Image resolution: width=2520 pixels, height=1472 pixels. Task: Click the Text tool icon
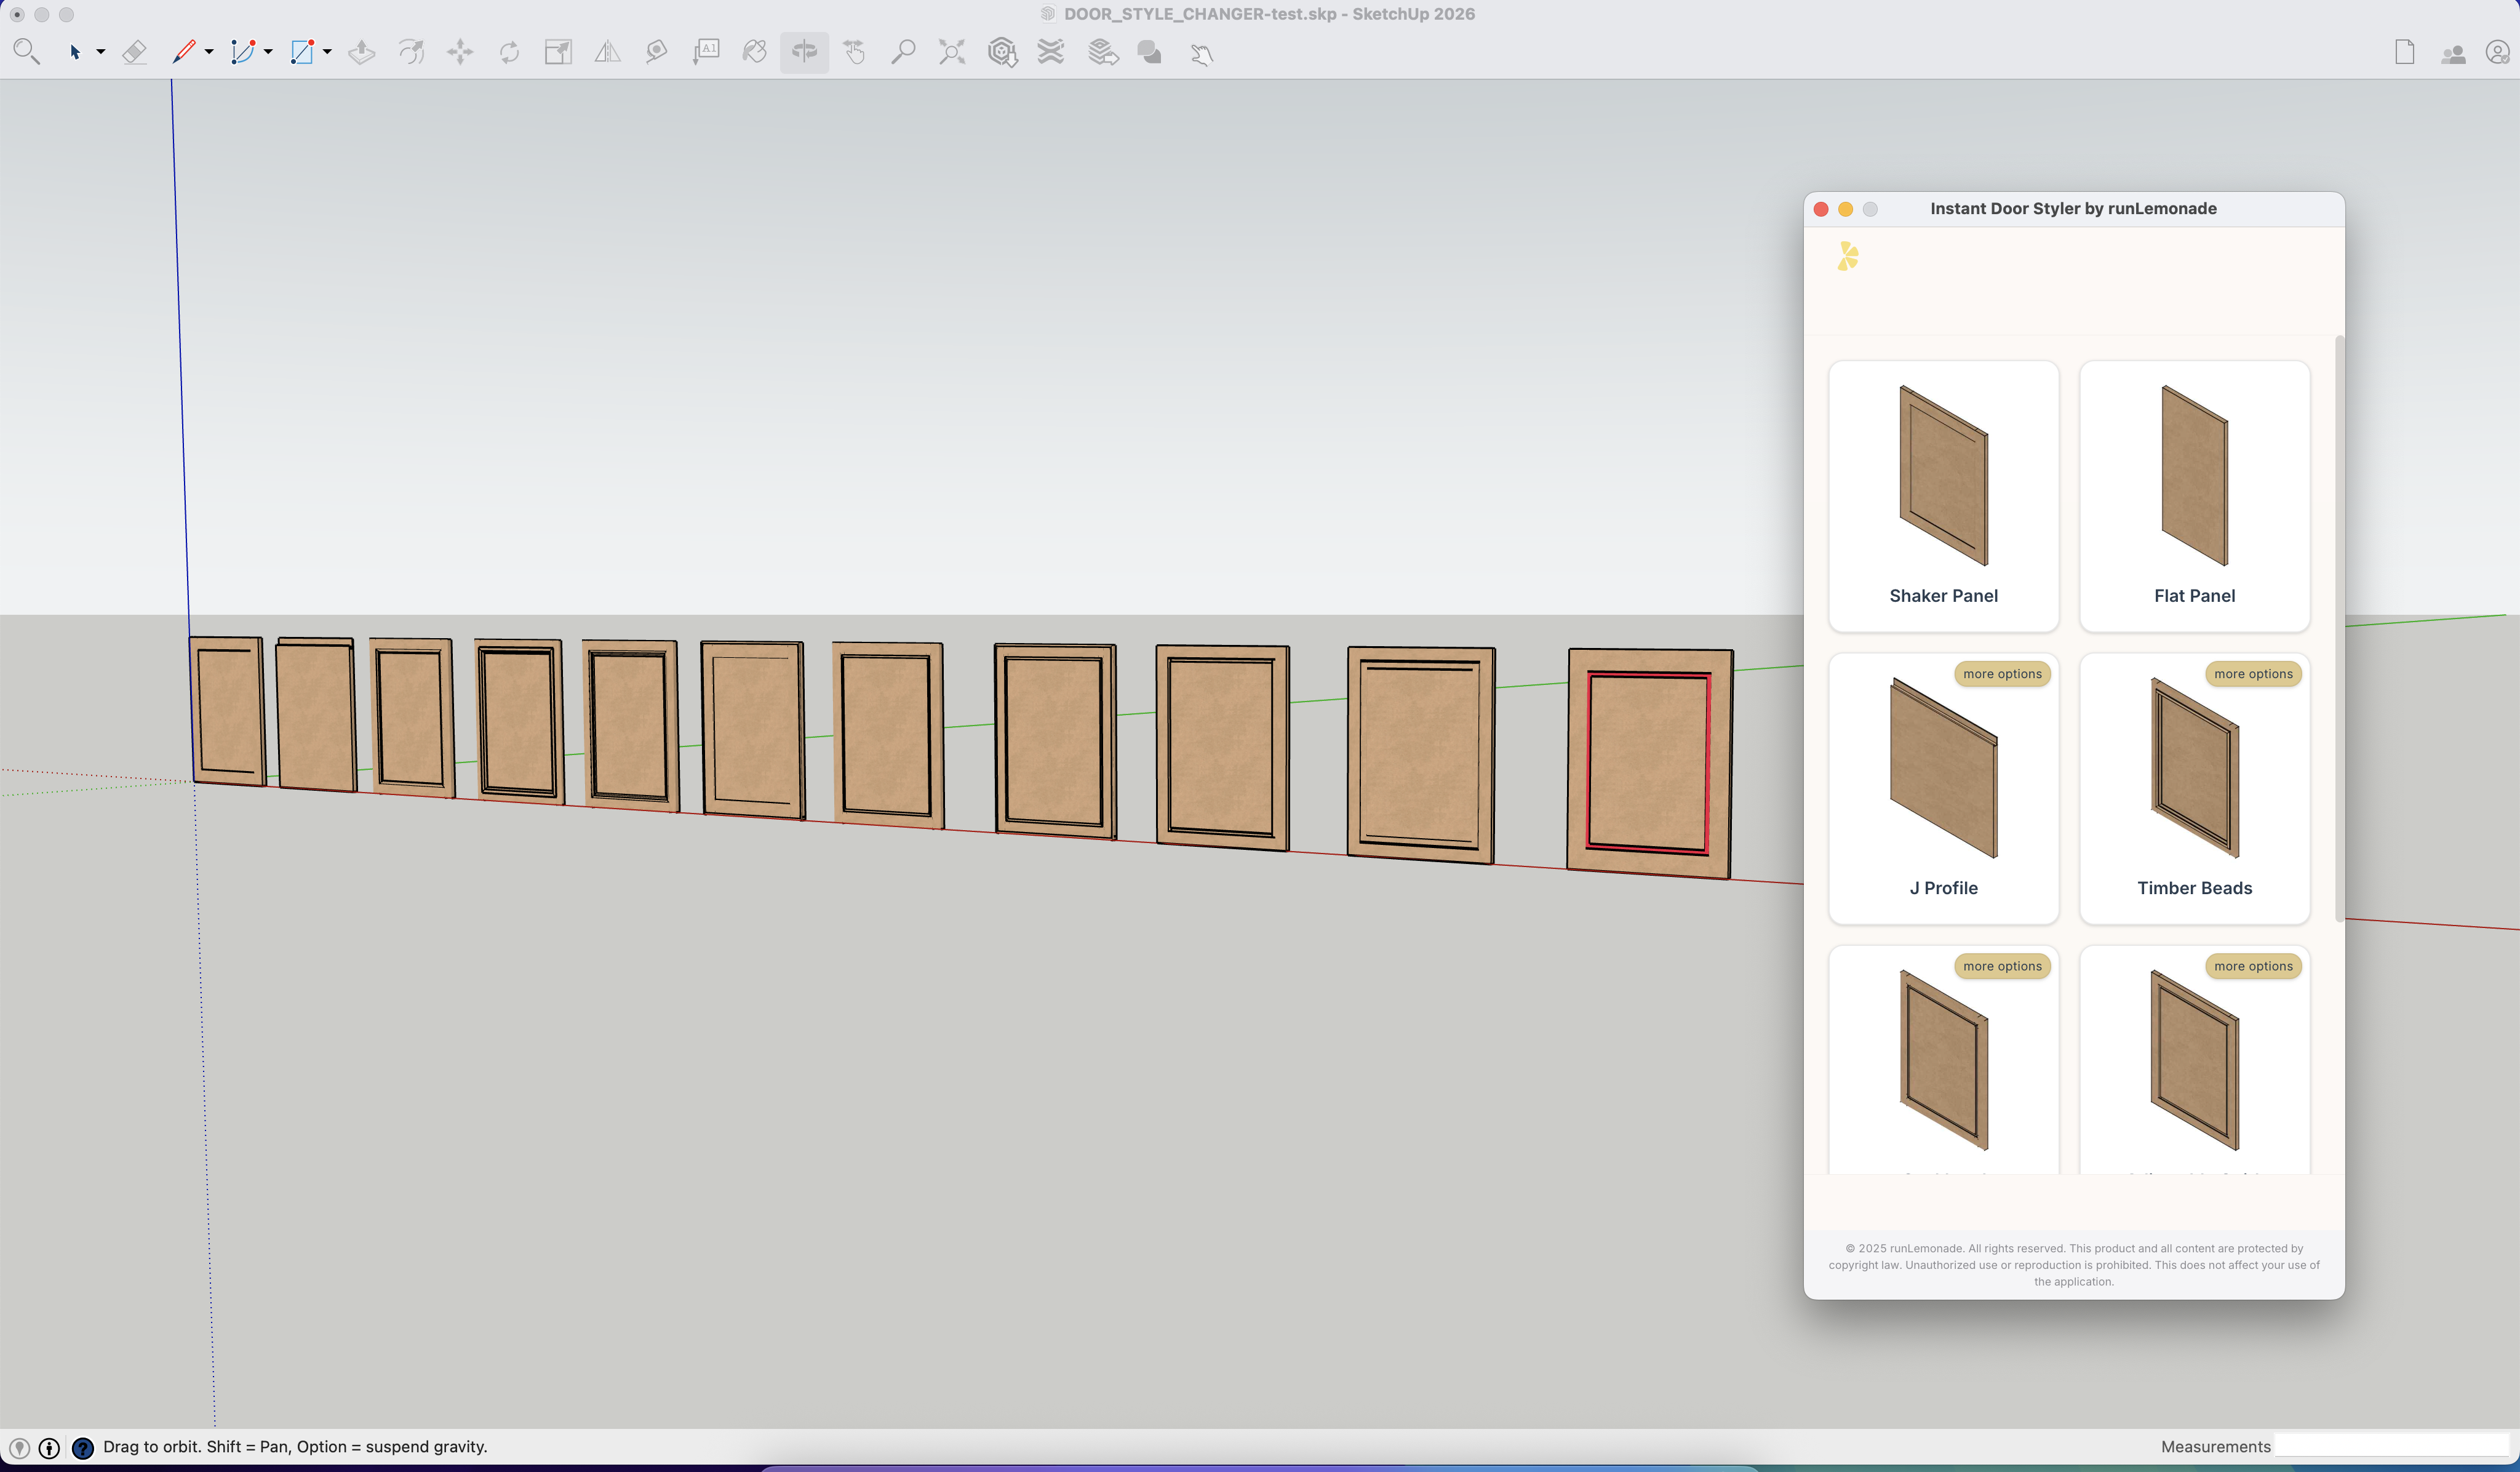pos(706,52)
